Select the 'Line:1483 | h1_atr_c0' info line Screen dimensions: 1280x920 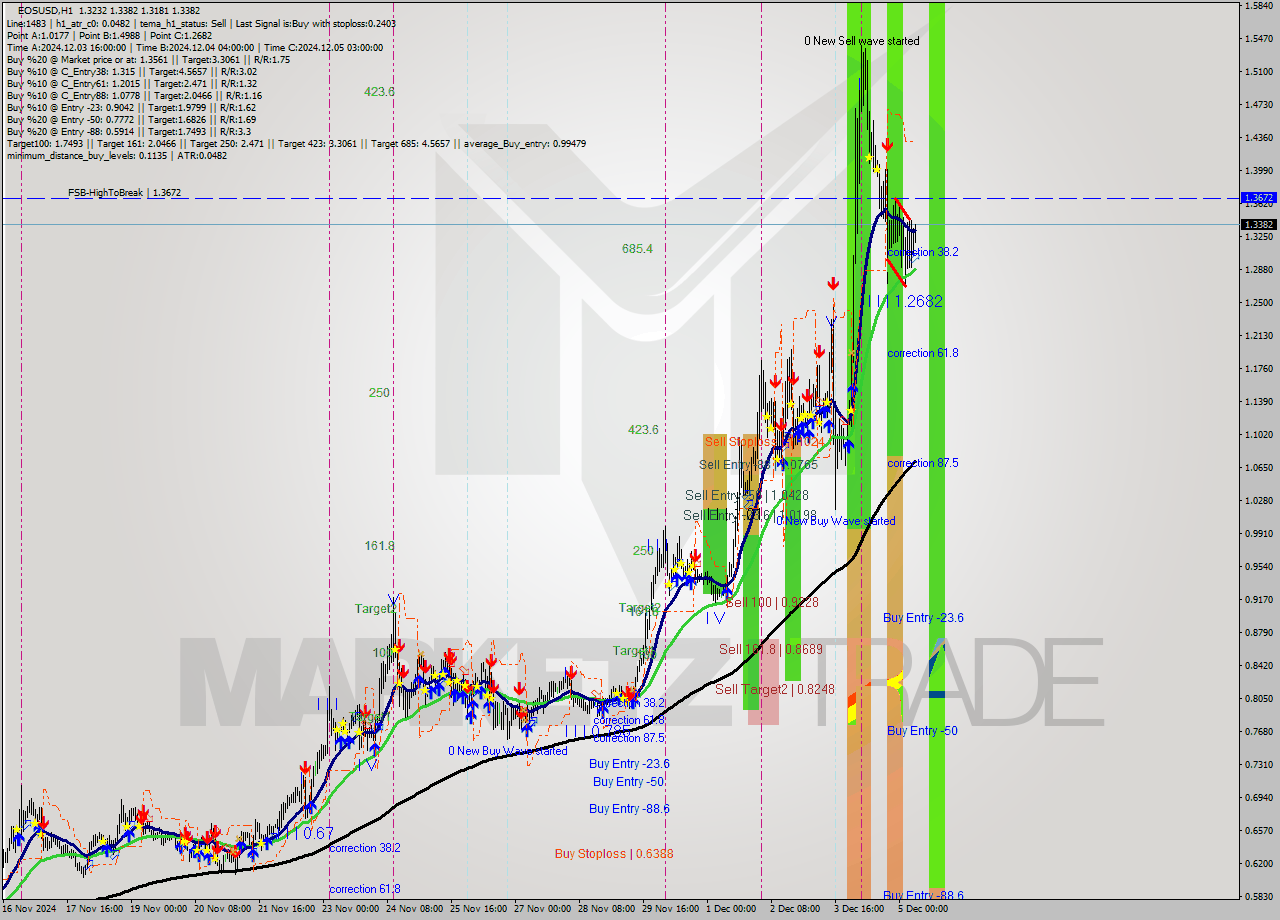tap(200, 23)
